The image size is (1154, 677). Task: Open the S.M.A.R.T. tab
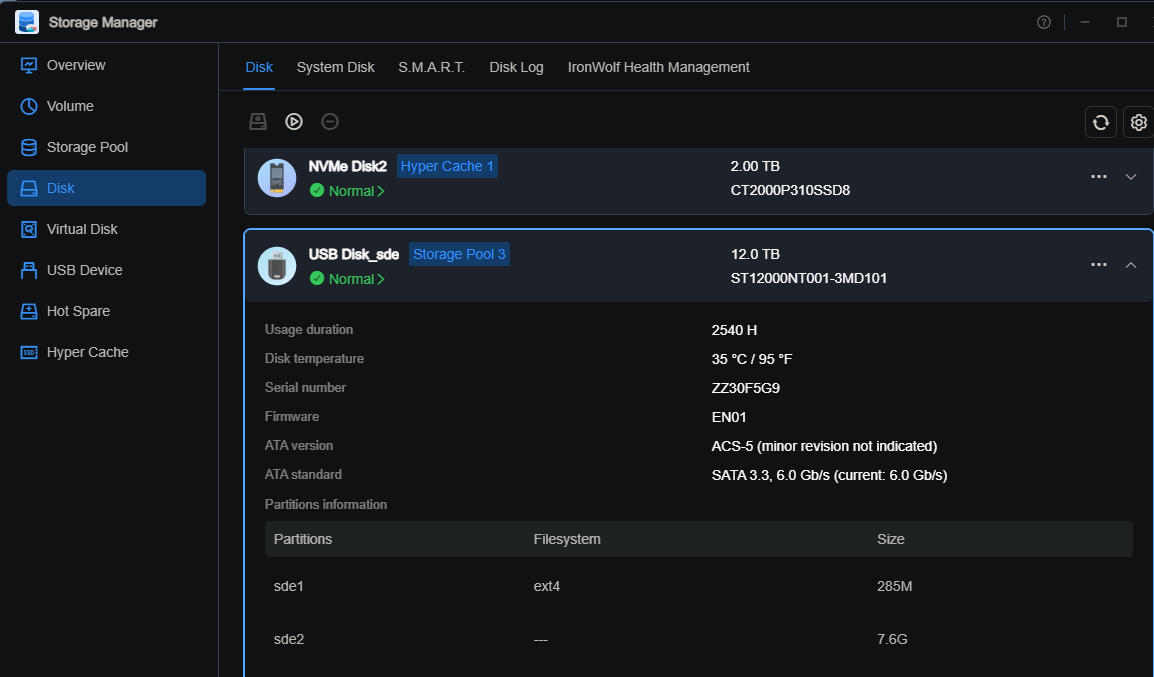tap(431, 67)
